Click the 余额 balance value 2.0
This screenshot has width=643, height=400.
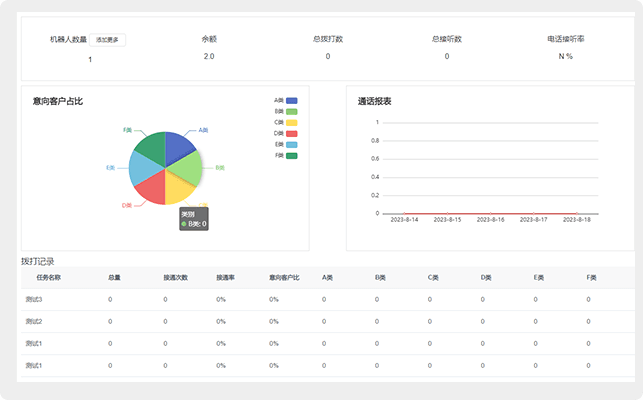click(208, 56)
